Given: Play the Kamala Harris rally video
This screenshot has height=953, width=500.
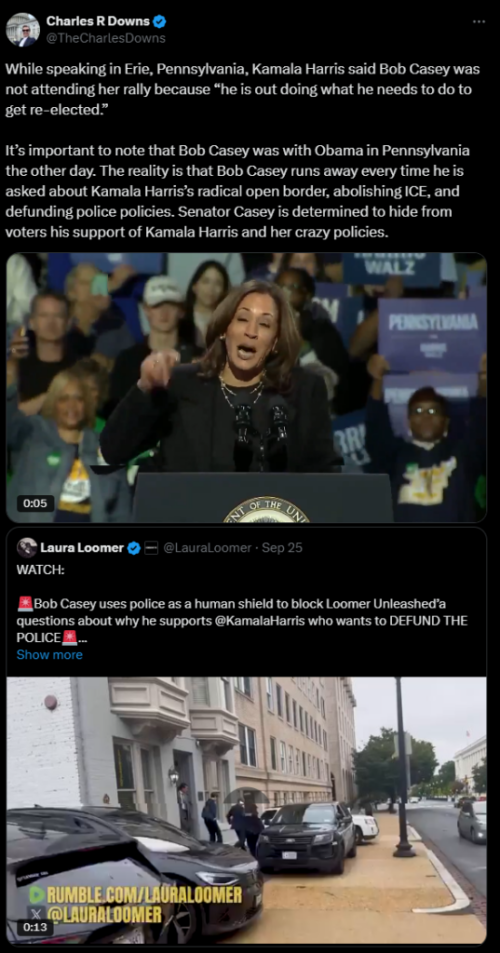Looking at the screenshot, I should (246, 388).
